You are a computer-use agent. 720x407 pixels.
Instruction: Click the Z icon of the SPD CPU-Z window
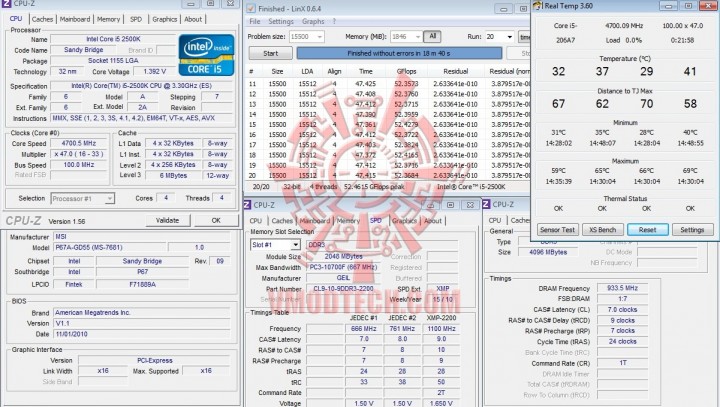(x=248, y=205)
